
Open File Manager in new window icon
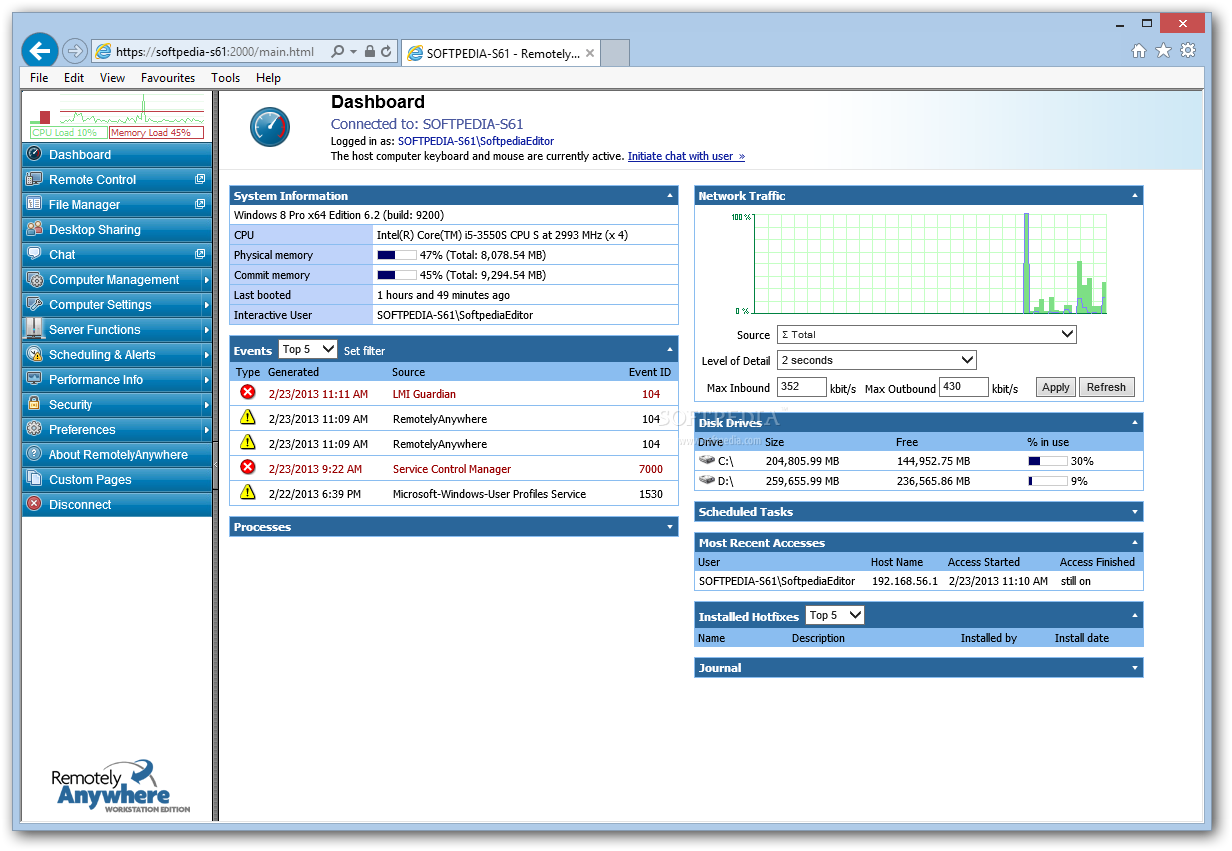tap(200, 204)
